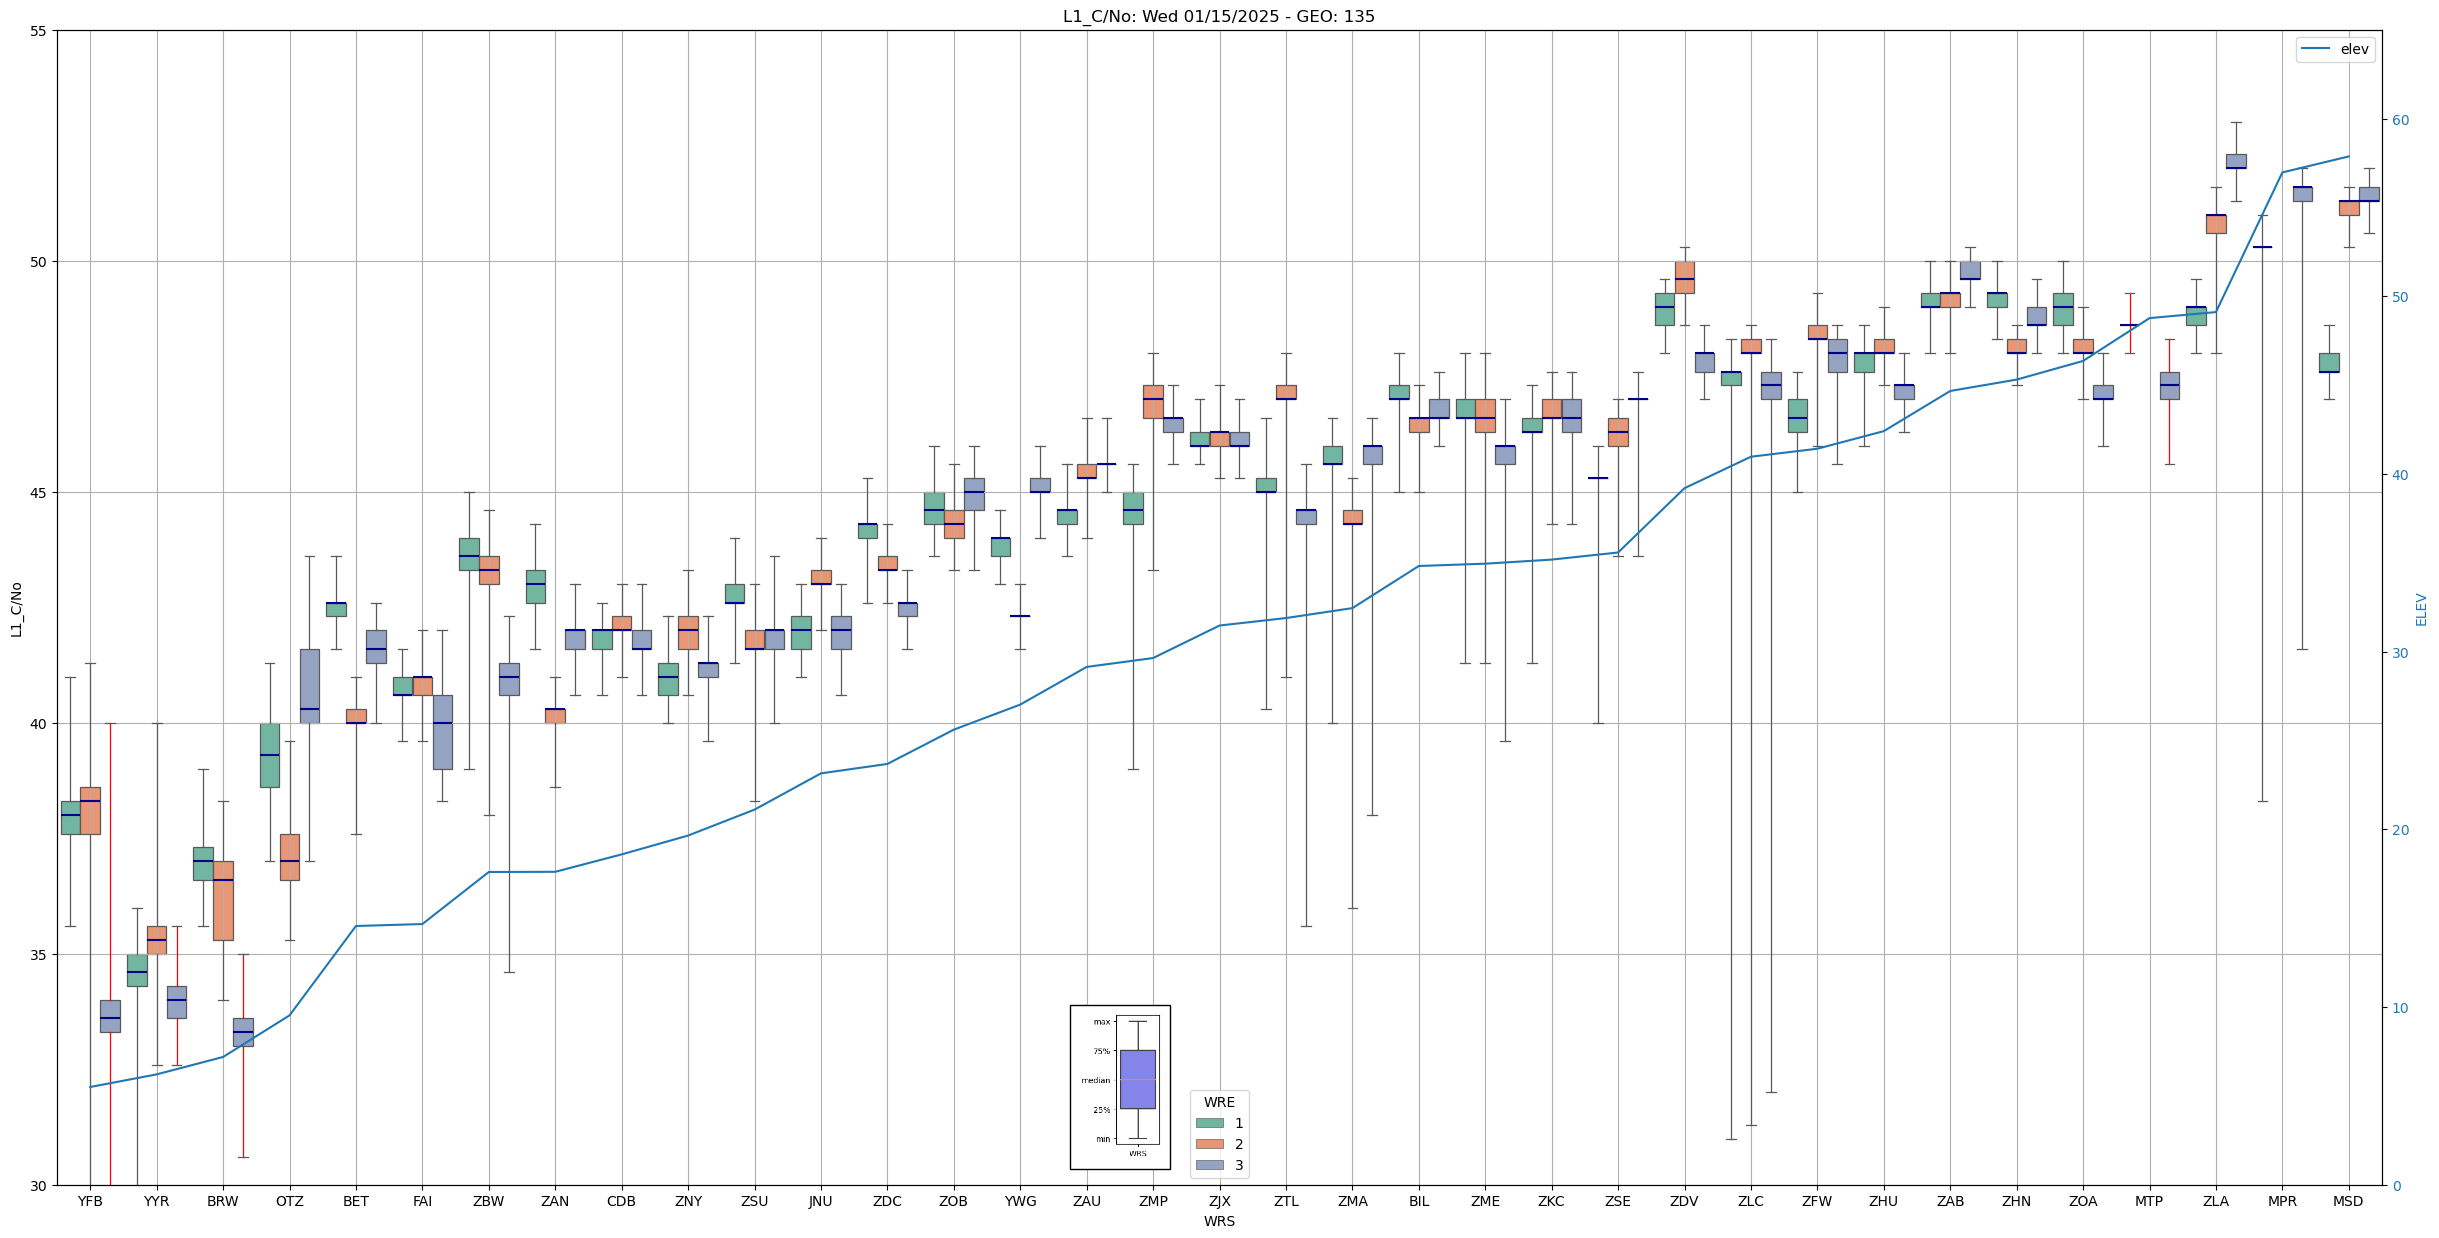
Task: Click the plot title L1_C/No GEO: 135
Action: tap(1218, 17)
